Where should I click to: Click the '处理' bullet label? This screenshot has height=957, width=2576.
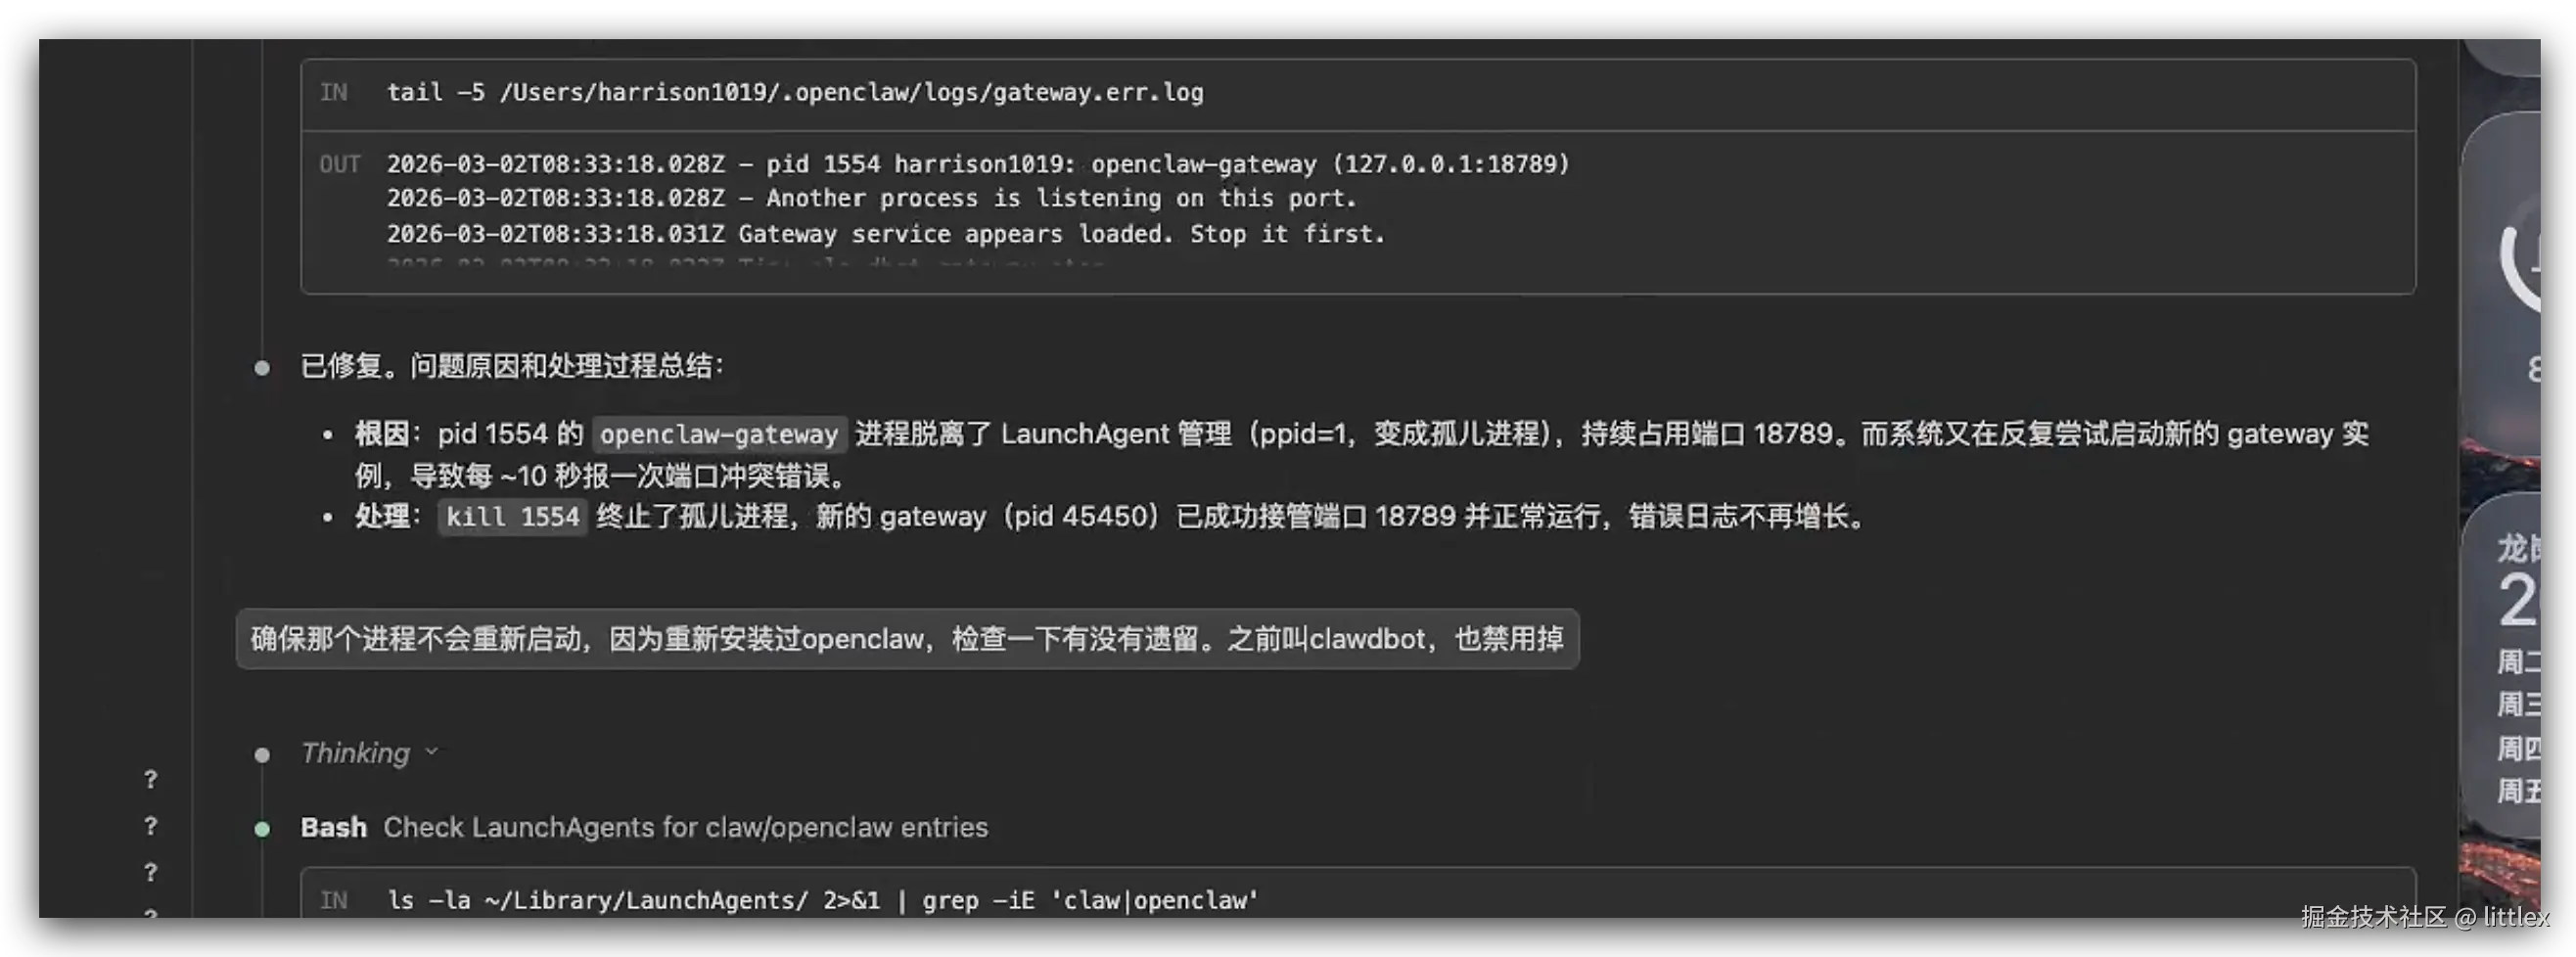381,516
